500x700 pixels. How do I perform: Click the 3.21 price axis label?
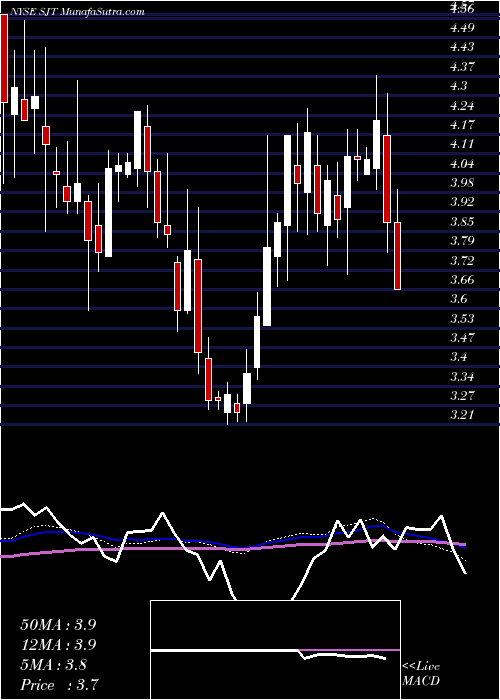click(462, 415)
